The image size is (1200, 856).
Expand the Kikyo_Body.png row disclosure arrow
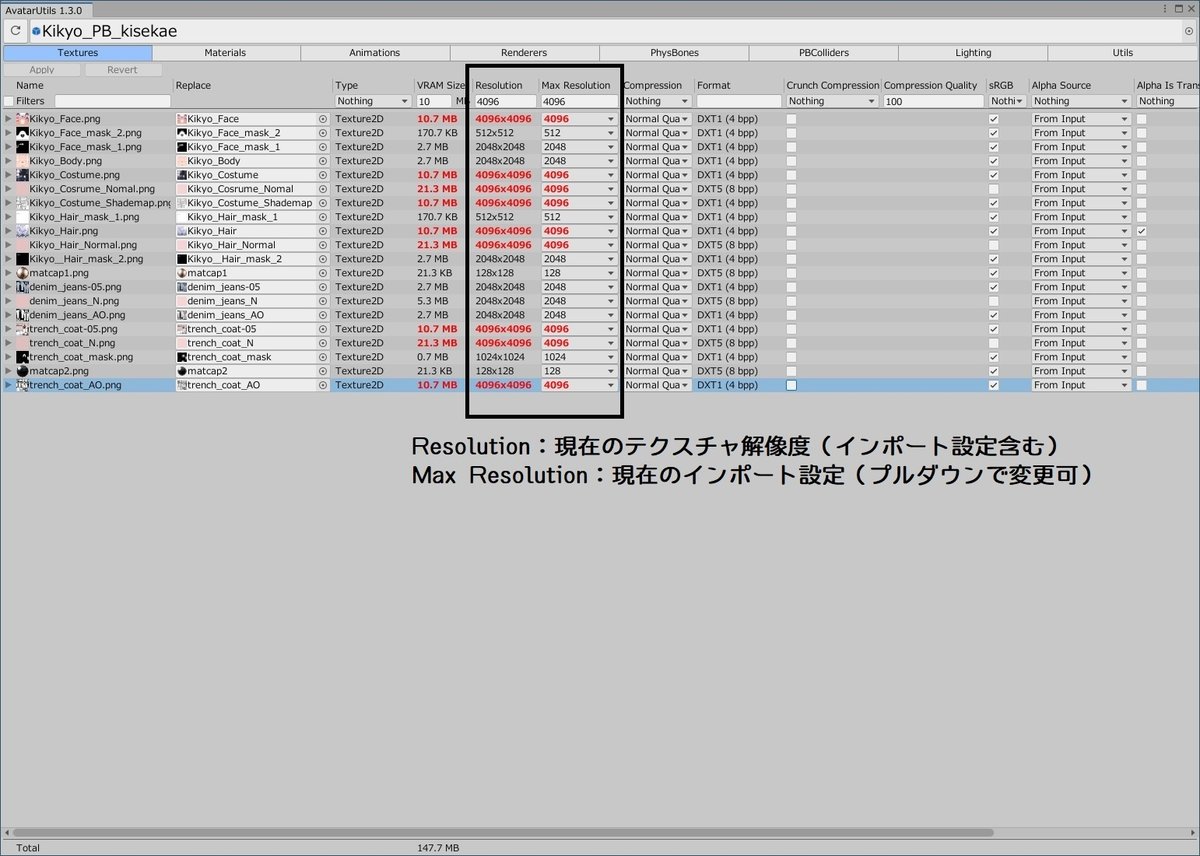(x=7, y=160)
